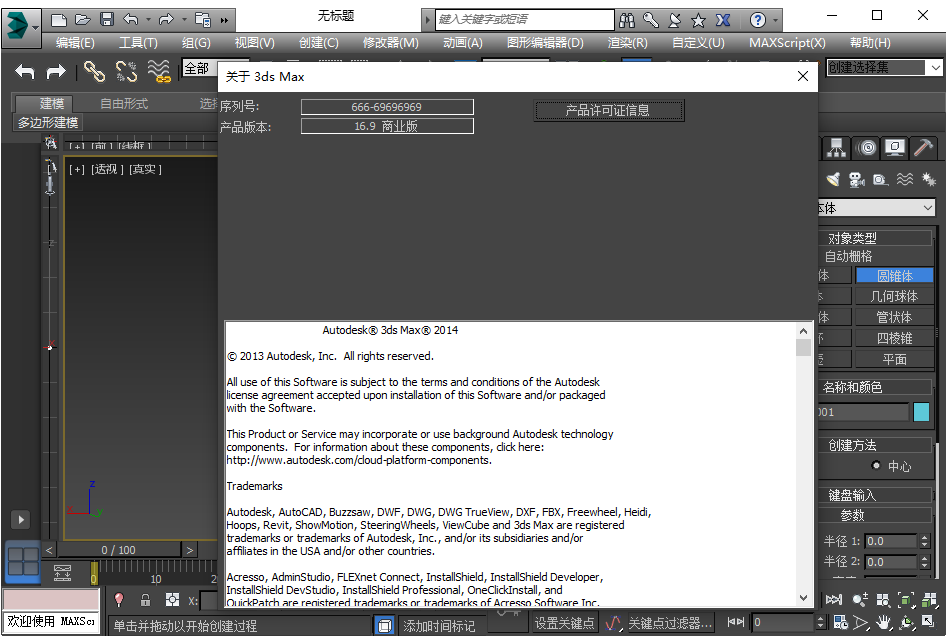Select the Bind to Space Warp tool
The image size is (947, 637).
tap(159, 72)
